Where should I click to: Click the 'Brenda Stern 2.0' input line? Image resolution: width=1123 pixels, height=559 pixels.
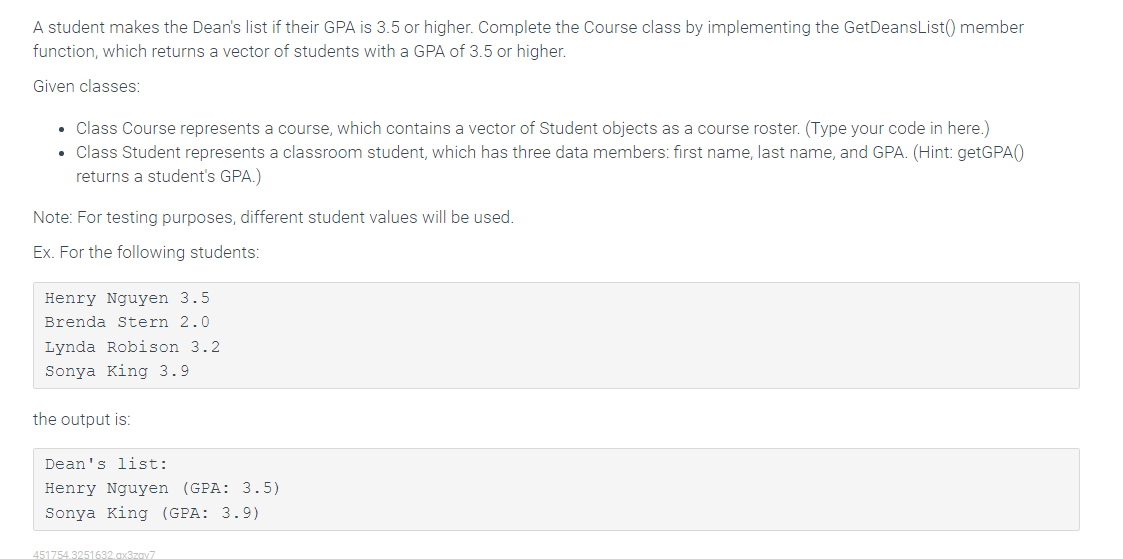(127, 322)
